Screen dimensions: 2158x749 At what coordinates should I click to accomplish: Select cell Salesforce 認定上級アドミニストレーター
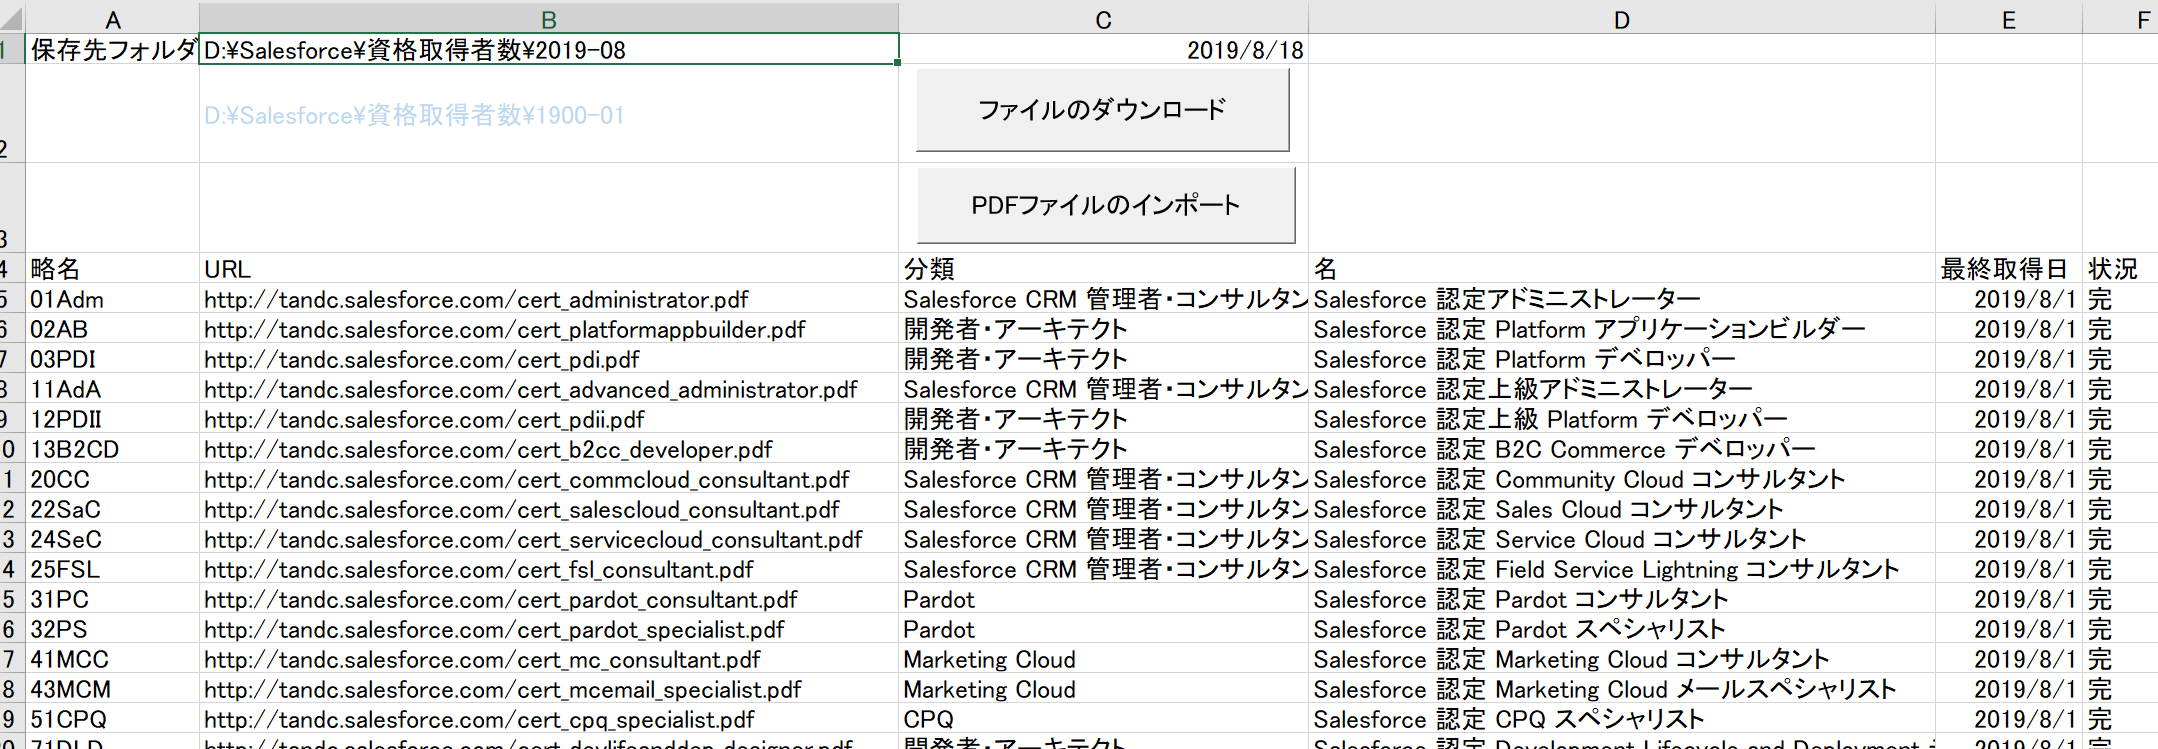point(1621,388)
